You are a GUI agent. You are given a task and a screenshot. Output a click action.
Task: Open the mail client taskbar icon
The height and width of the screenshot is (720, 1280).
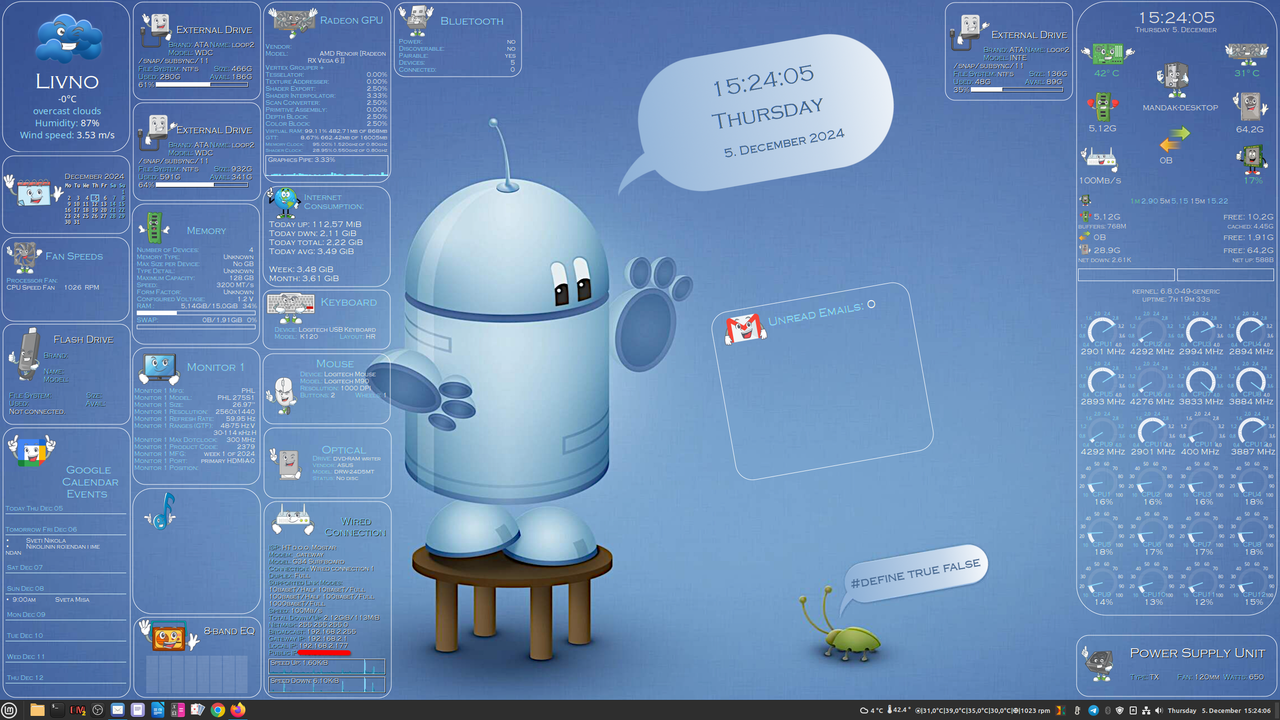click(117, 710)
